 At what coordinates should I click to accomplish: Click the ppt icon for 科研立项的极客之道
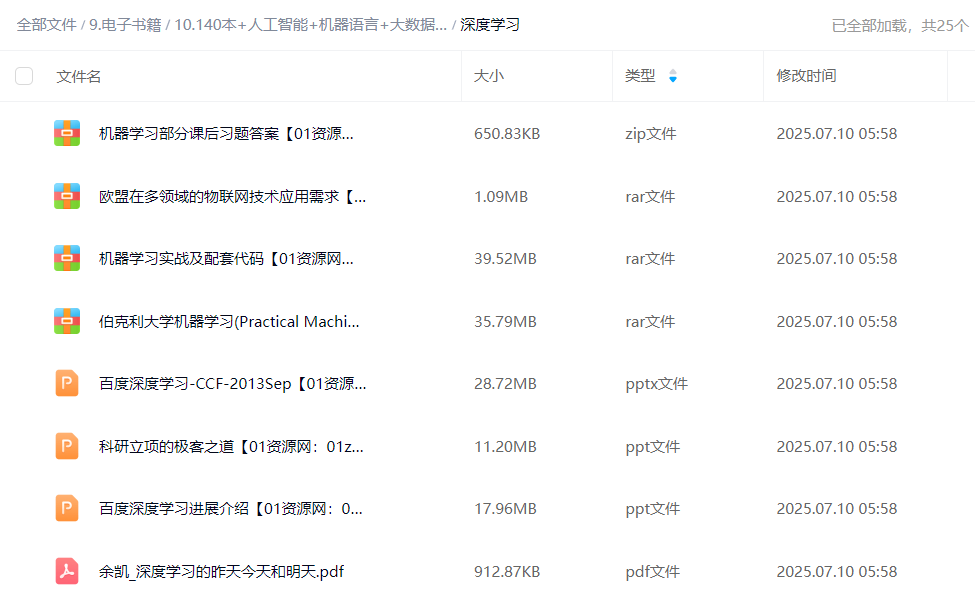67,446
